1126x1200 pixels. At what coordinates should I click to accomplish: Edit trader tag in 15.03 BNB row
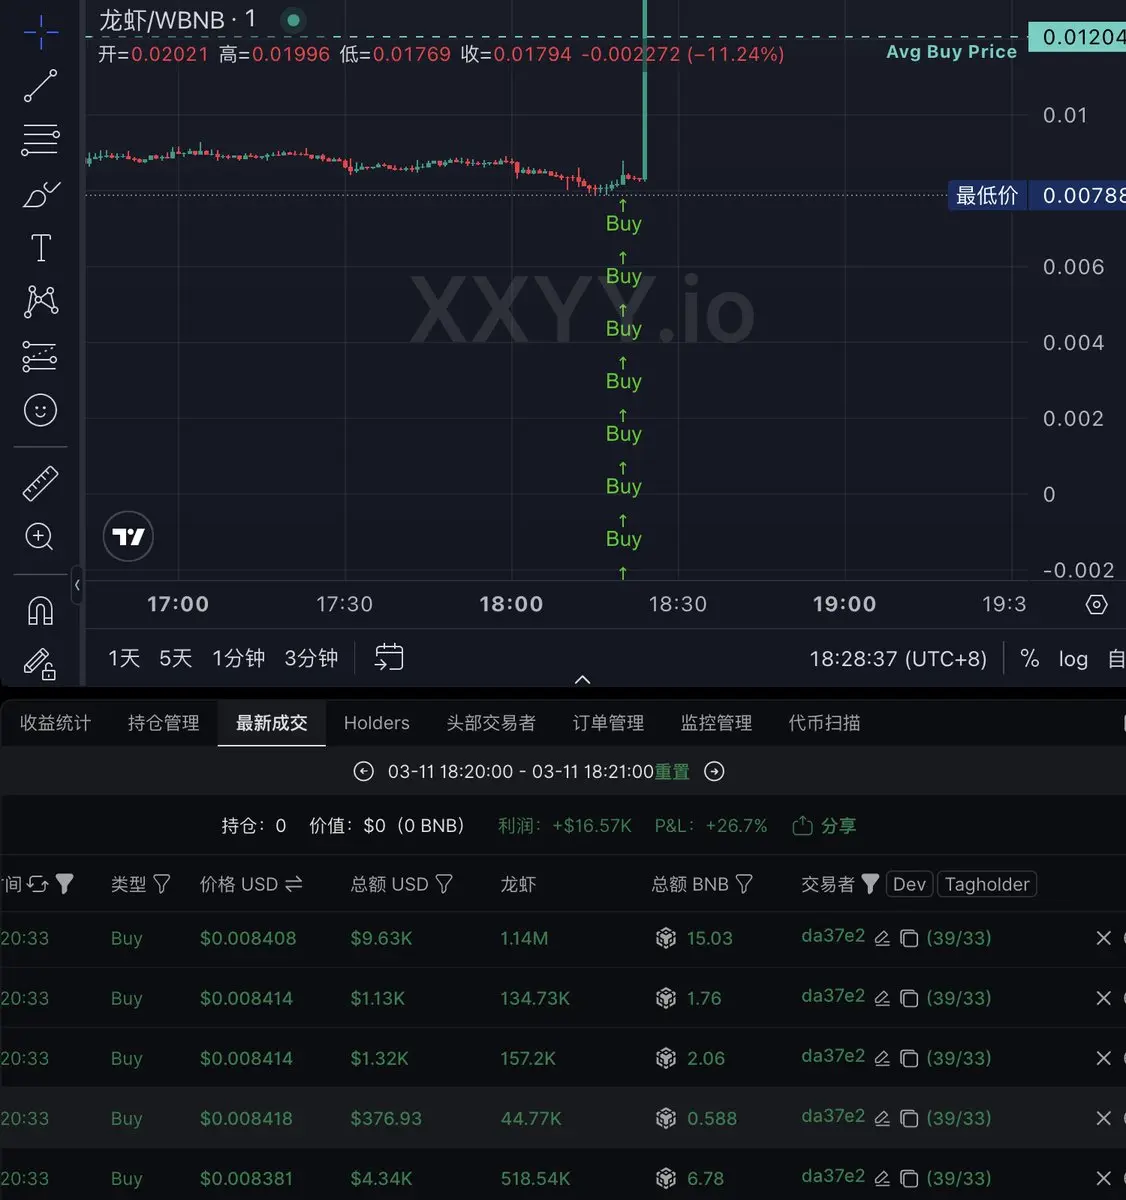(882, 938)
